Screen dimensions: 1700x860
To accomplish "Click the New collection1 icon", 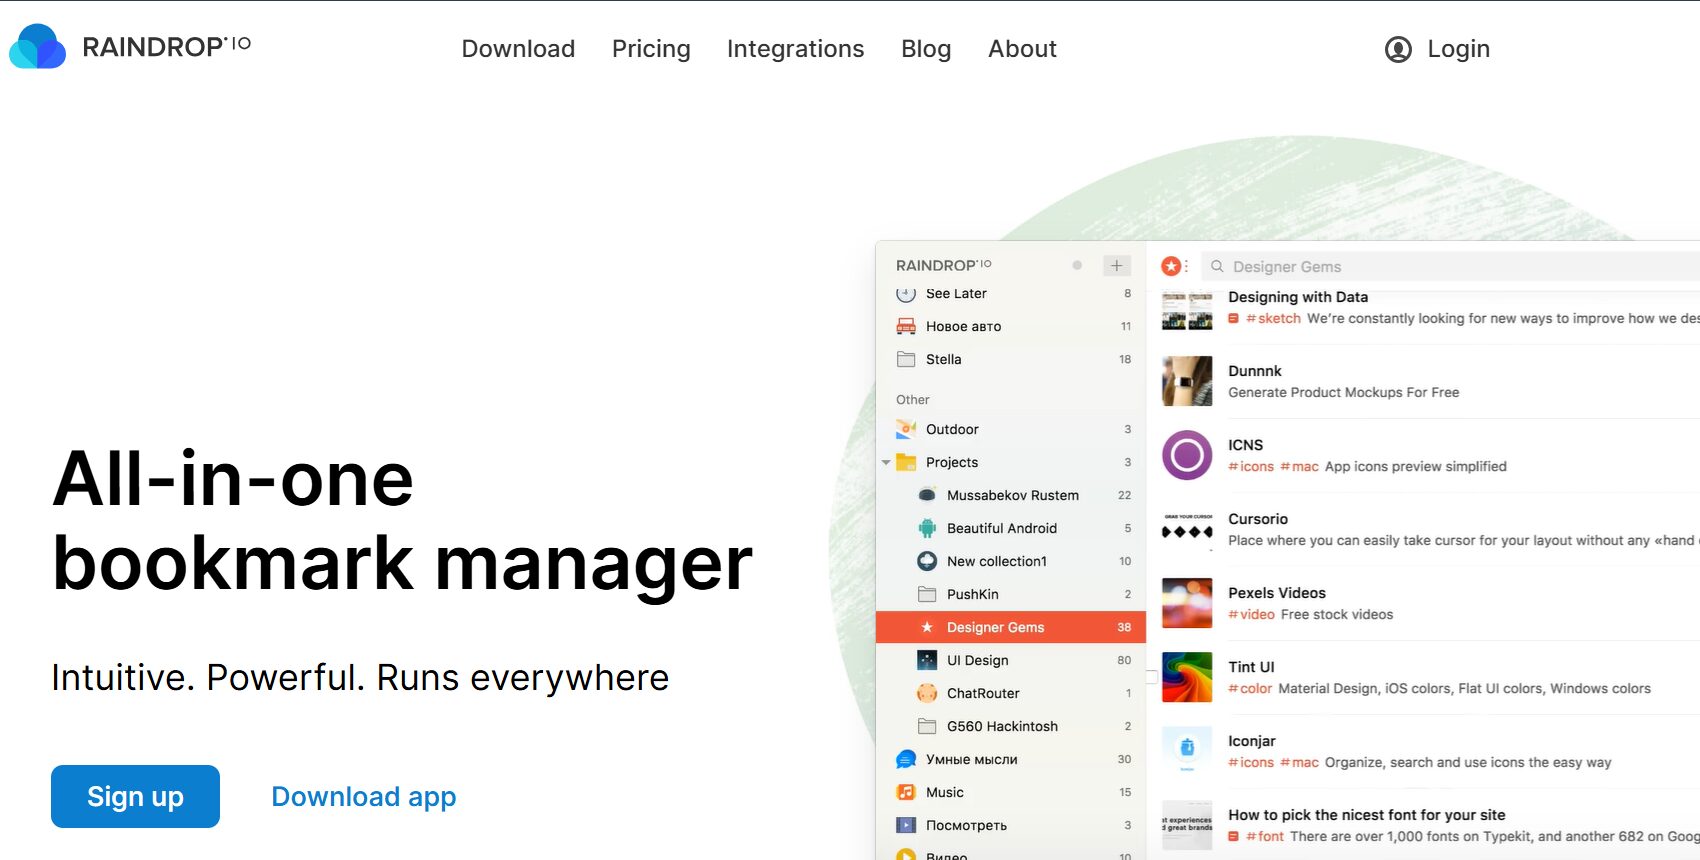I will coord(927,561).
